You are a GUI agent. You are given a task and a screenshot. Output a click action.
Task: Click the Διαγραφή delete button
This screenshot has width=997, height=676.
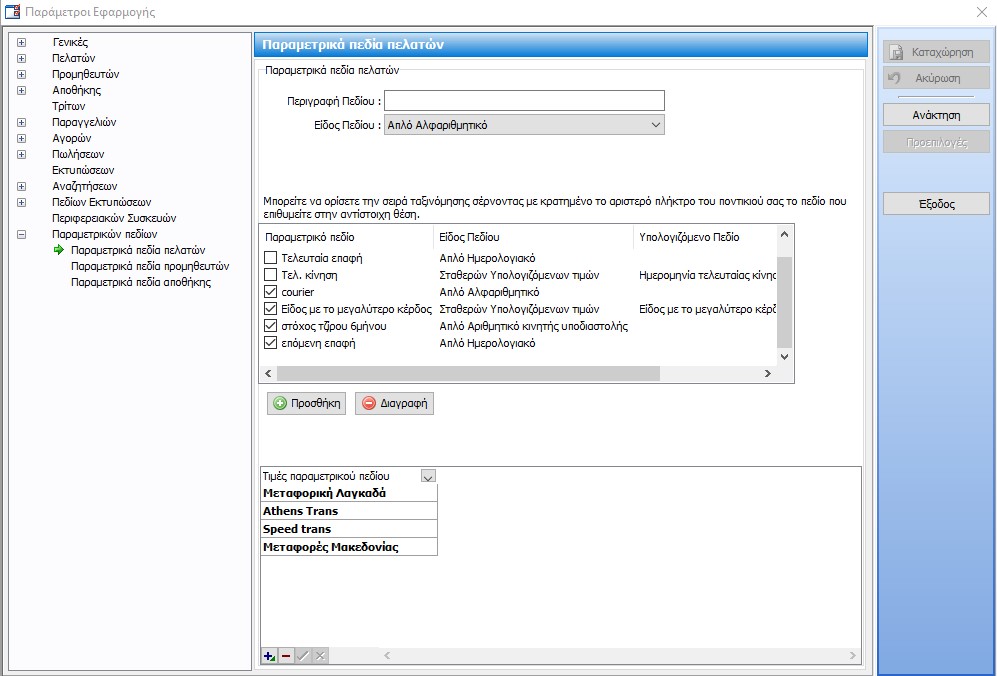[x=394, y=403]
